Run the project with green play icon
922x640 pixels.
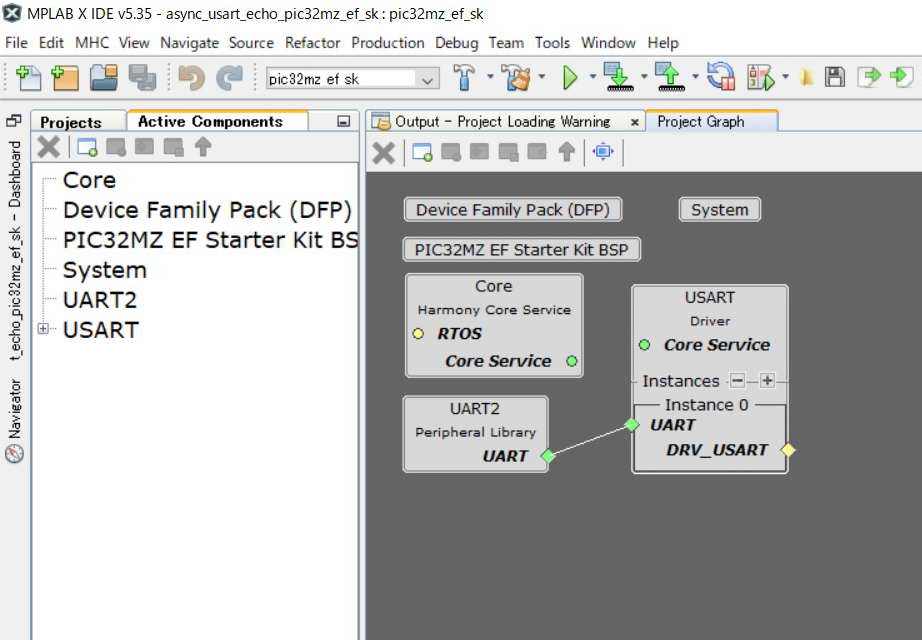pyautogui.click(x=570, y=77)
